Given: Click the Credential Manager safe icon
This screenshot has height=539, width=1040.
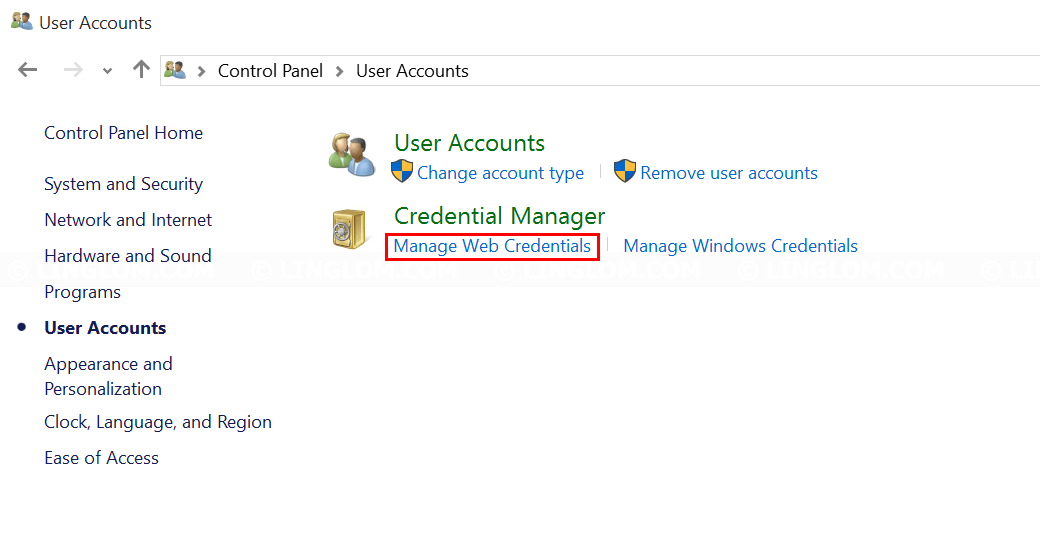Looking at the screenshot, I should [349, 229].
